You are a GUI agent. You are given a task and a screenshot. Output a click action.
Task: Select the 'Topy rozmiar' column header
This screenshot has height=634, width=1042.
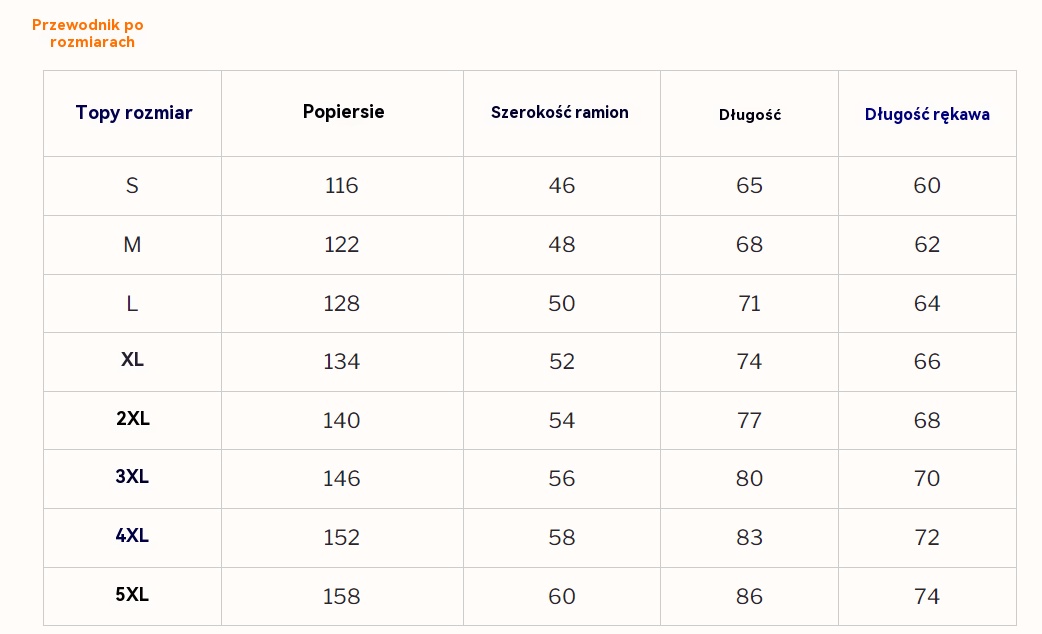coord(133,113)
